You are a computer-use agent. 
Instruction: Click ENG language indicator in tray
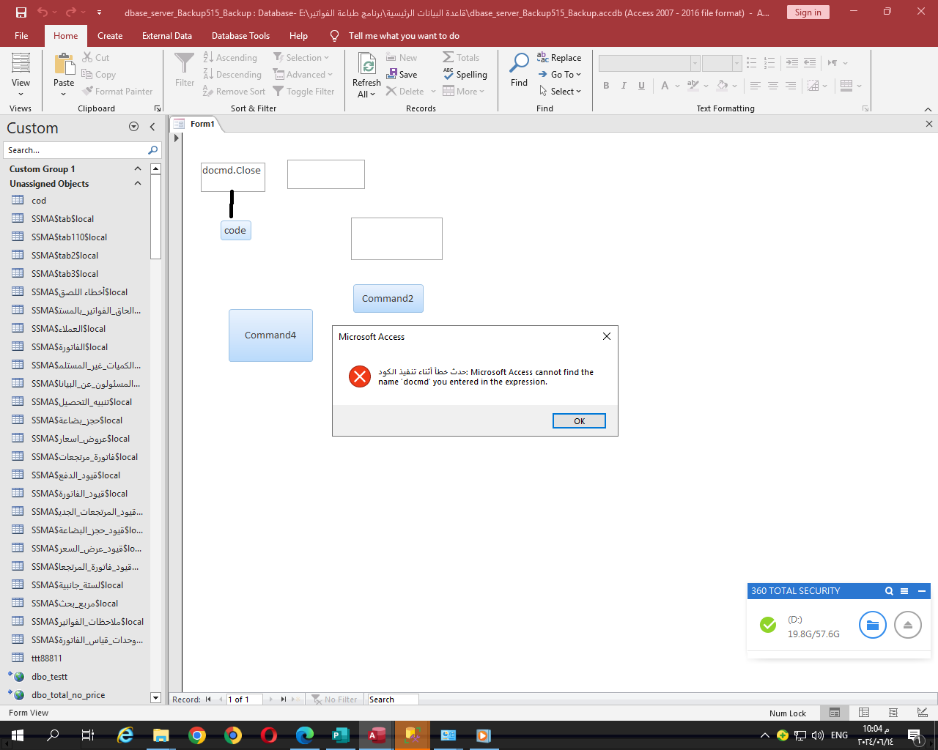[839, 735]
